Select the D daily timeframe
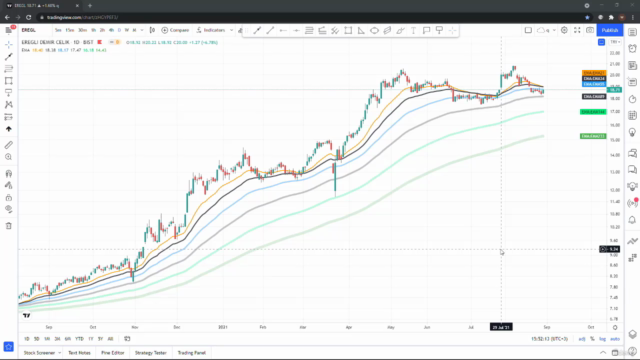 tap(119, 30)
